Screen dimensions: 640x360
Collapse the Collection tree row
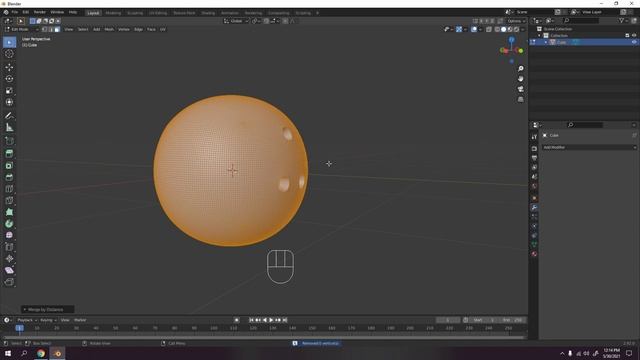[539, 36]
